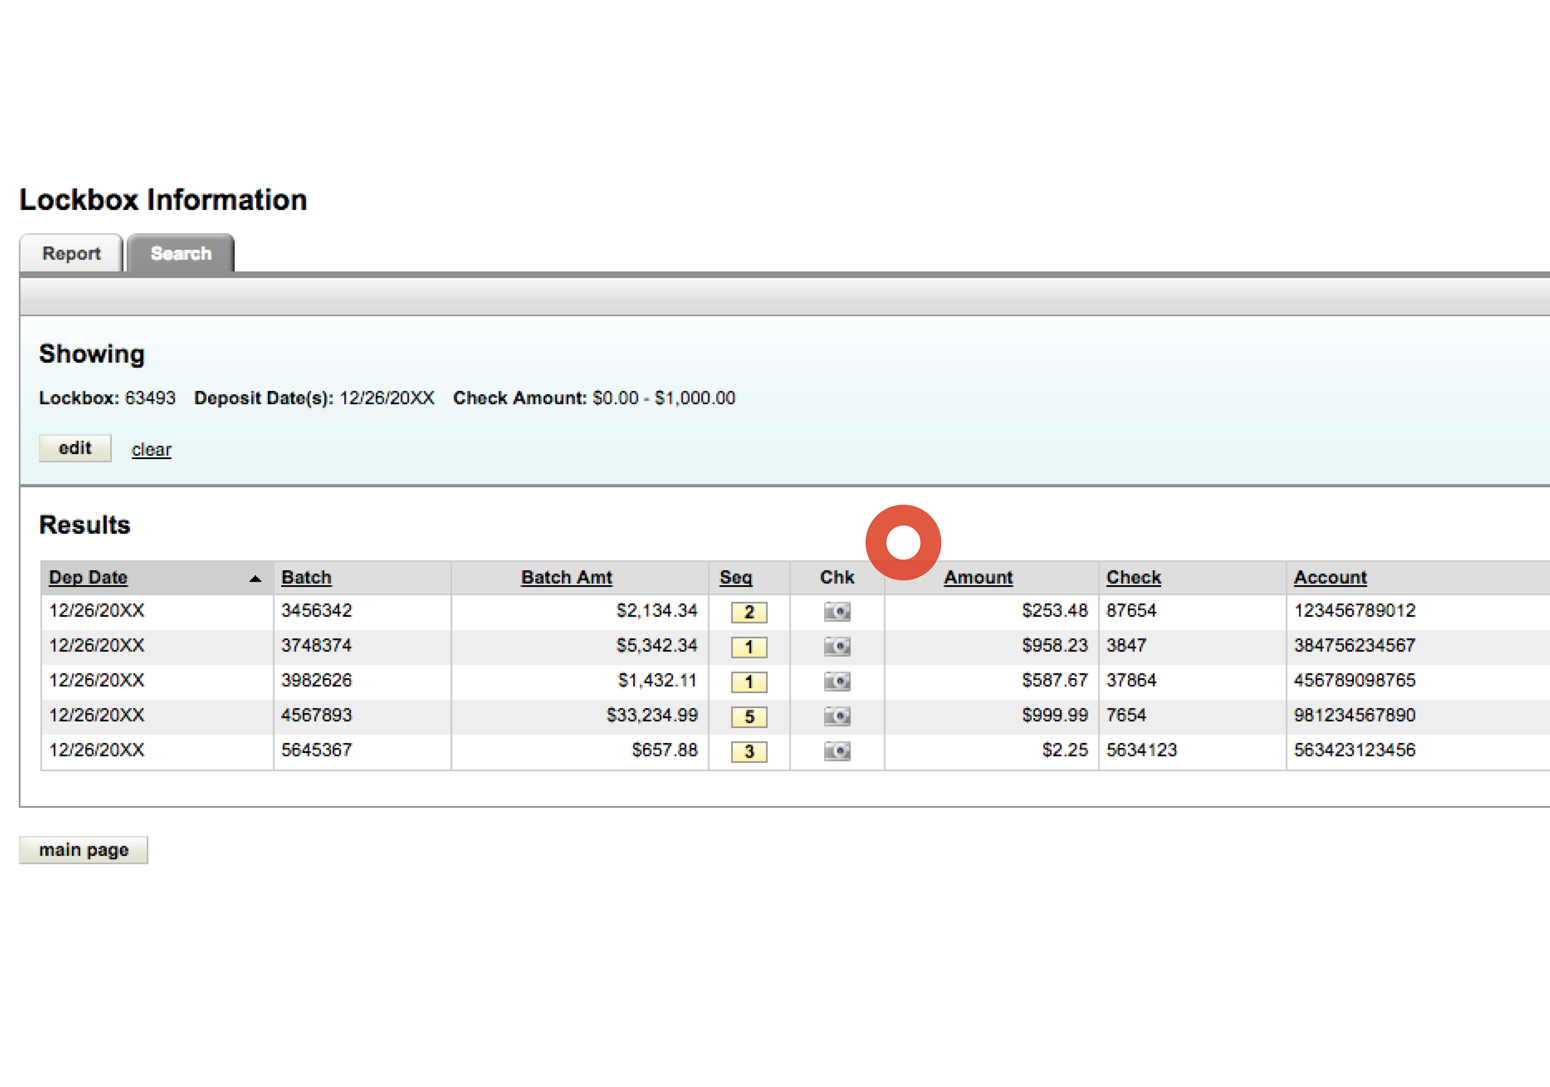
Task: Click batch number 4567893
Action: (317, 716)
